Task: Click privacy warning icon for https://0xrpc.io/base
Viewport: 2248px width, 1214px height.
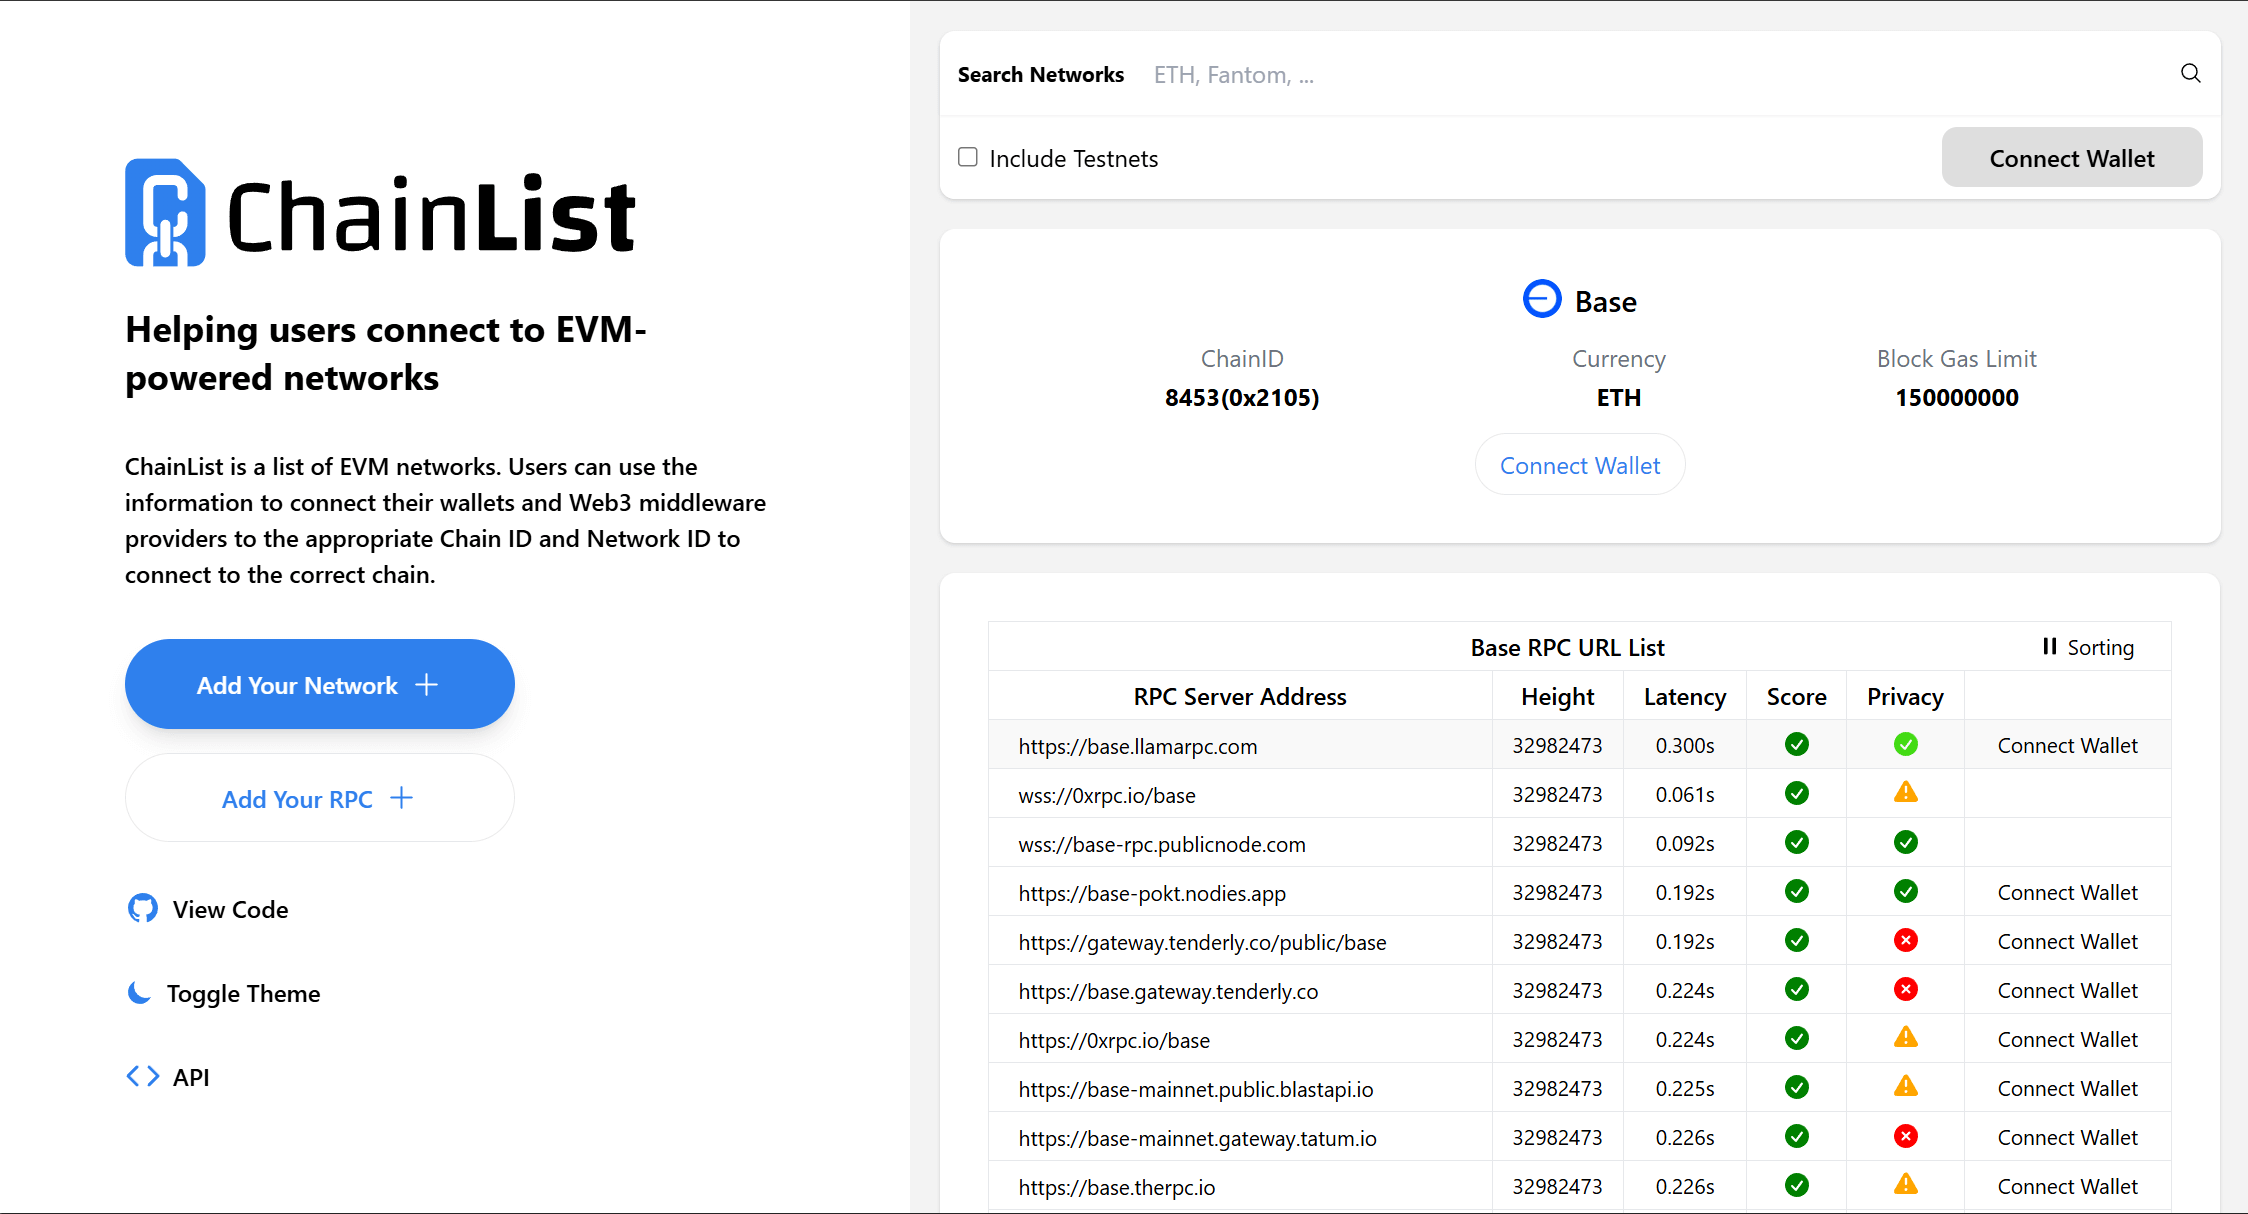Action: 1905,1037
